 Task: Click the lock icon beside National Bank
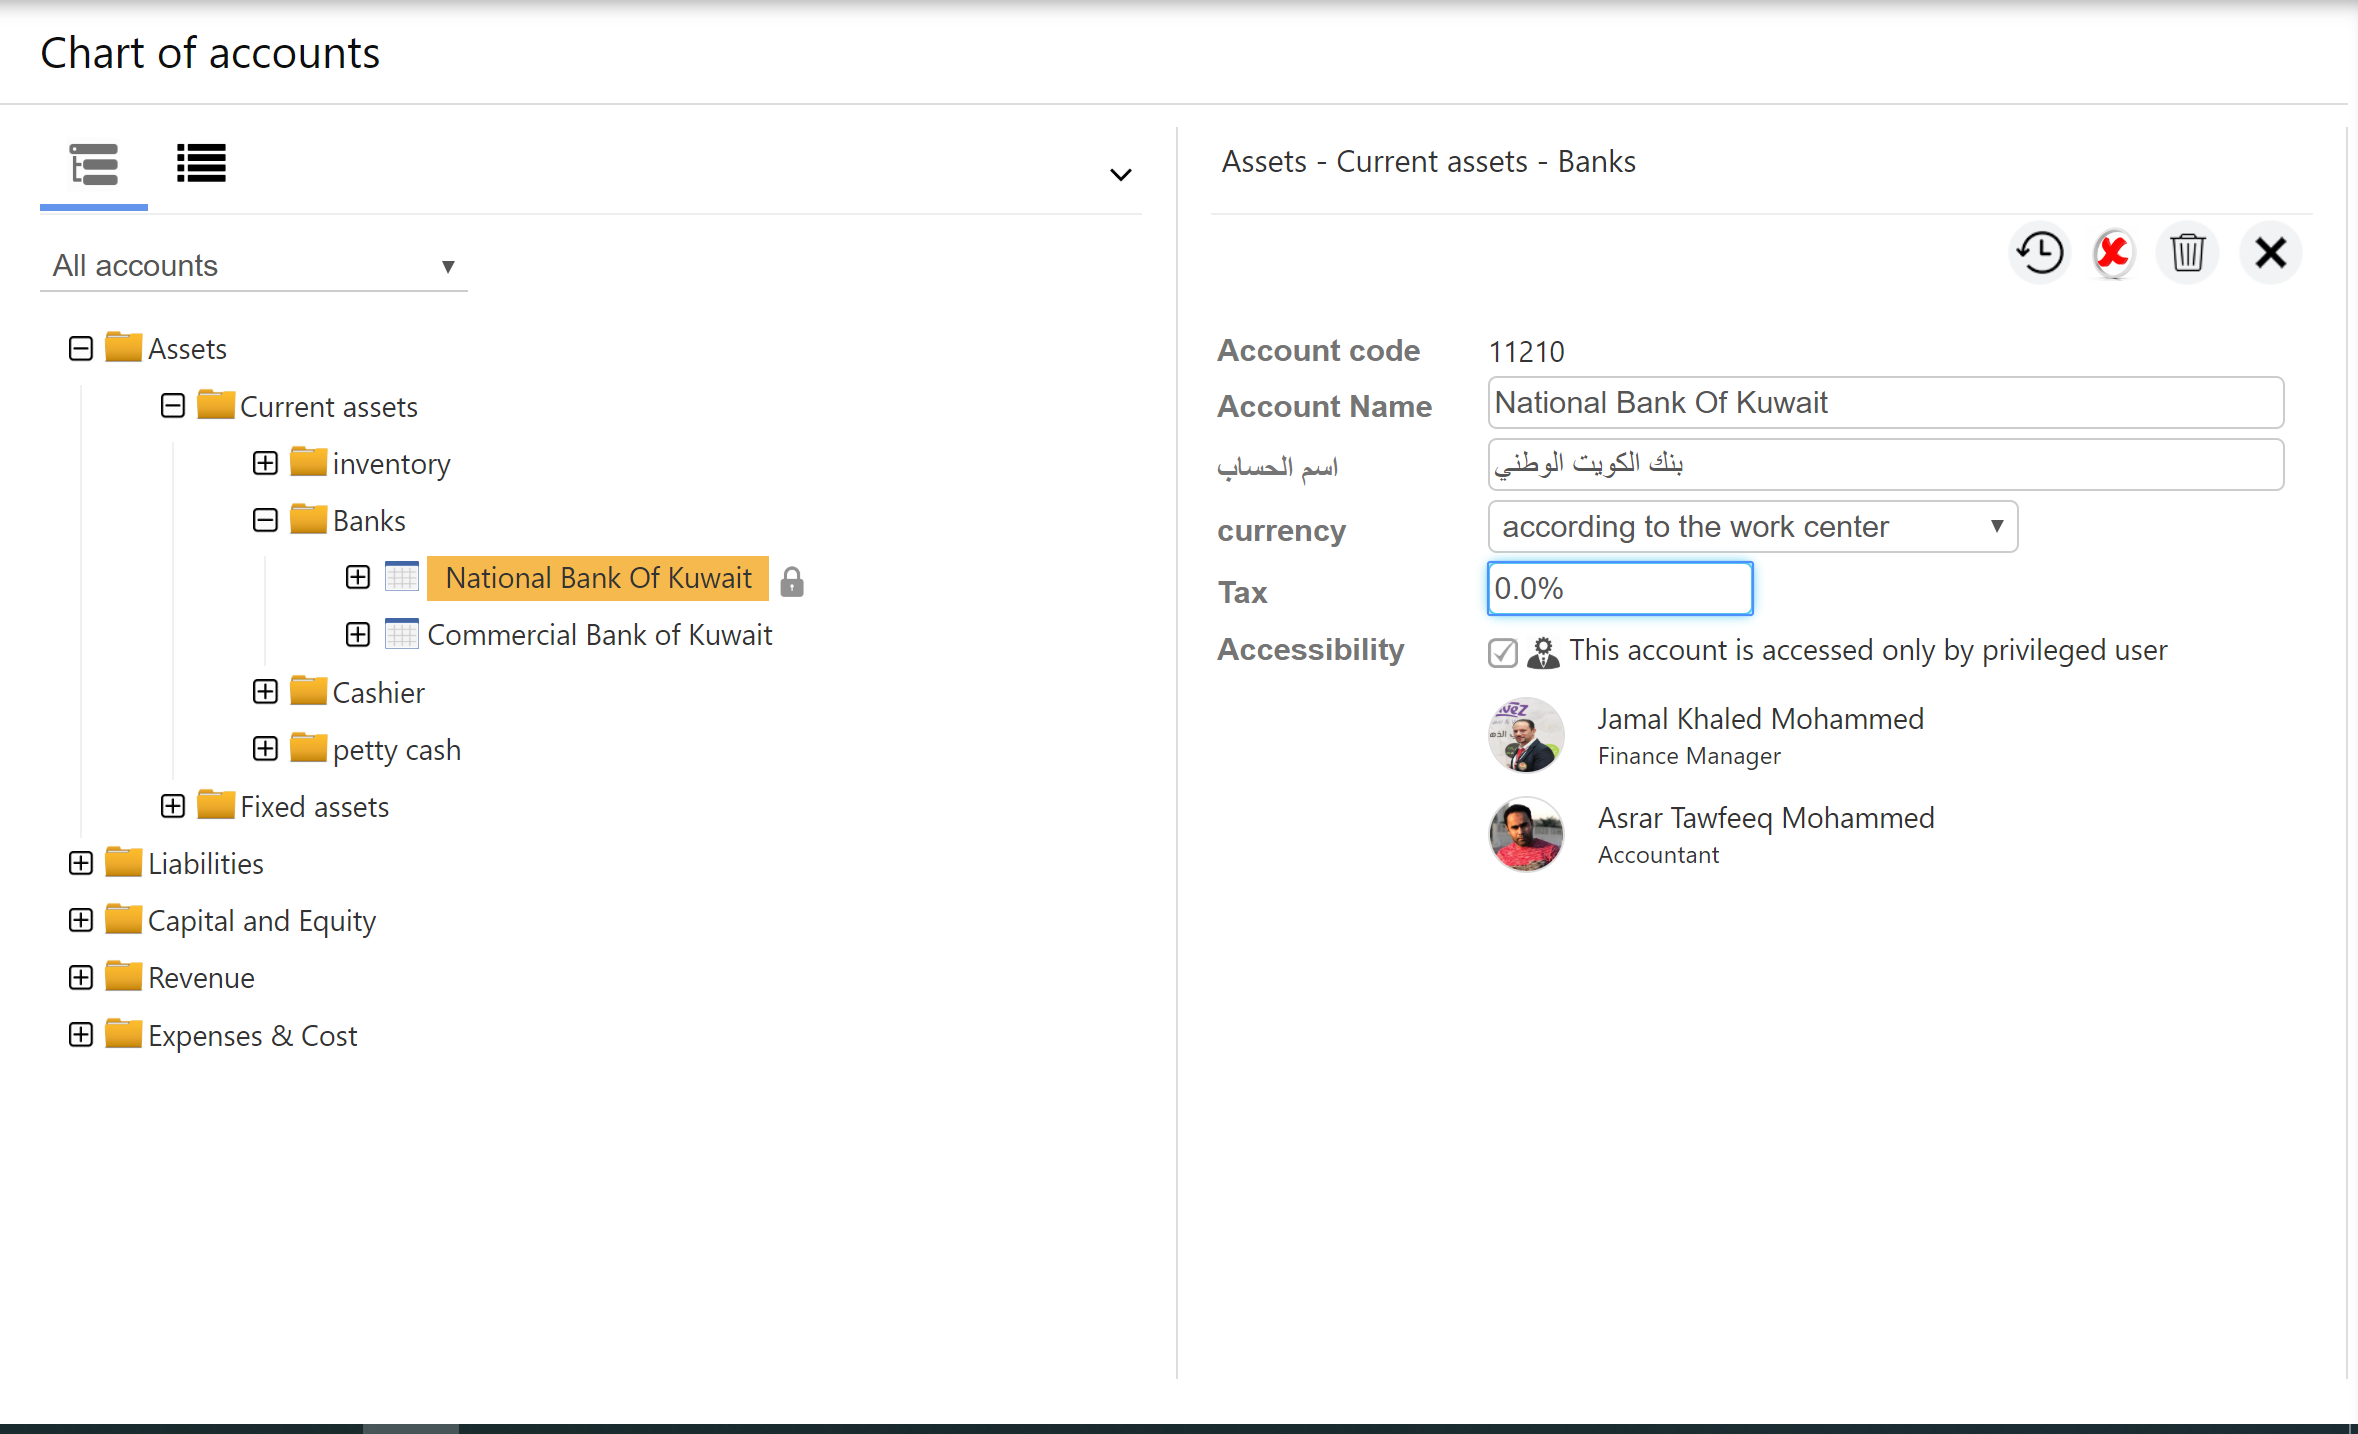point(792,581)
